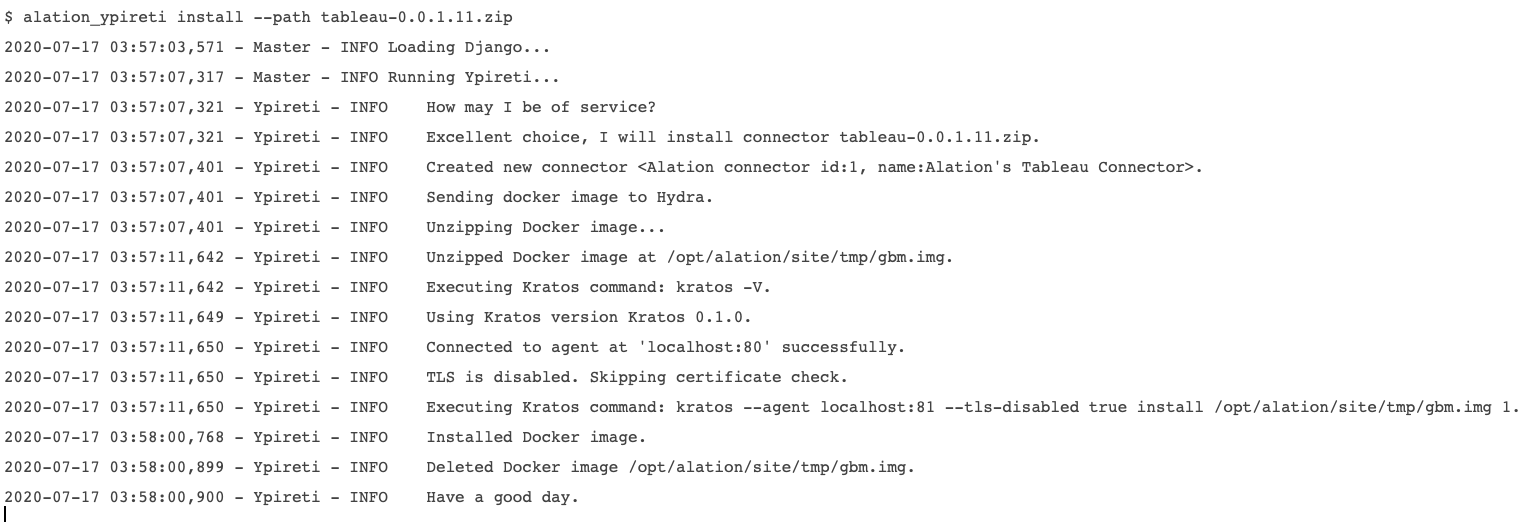The width and height of the screenshot is (1532, 522).
Task: Click the 'kratos -V' command line
Action: pos(388,287)
